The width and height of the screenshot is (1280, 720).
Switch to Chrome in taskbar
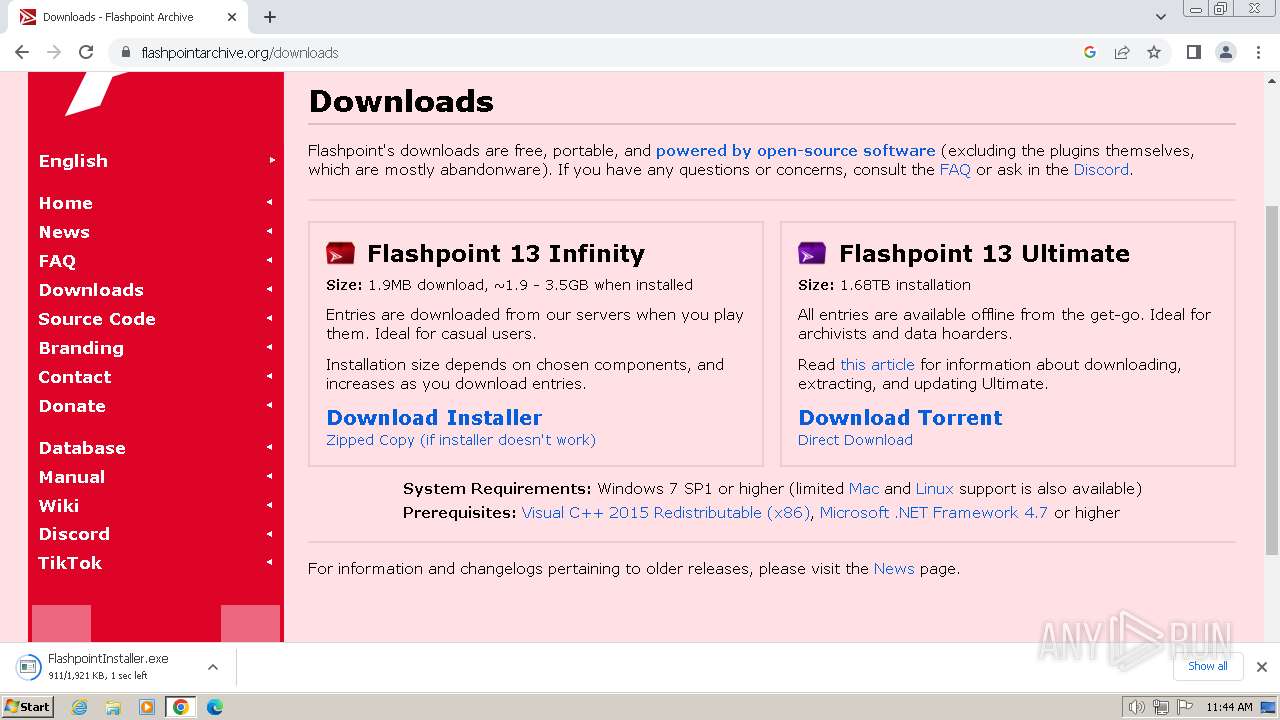pyautogui.click(x=181, y=707)
